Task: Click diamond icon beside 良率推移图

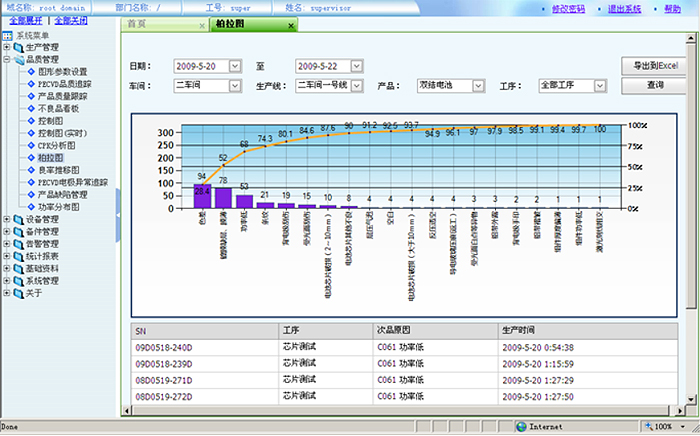Action: (31, 170)
